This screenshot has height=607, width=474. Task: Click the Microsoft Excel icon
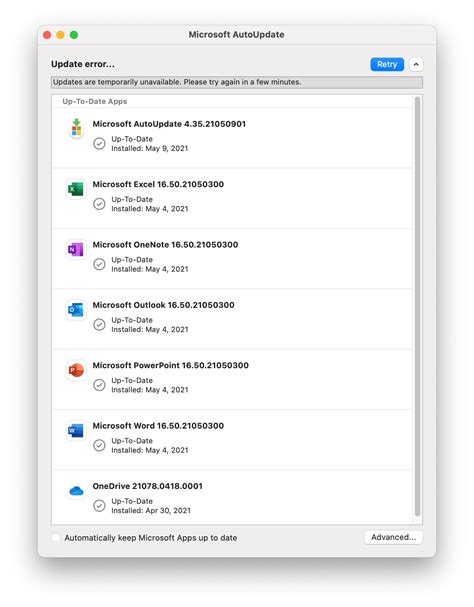76,189
